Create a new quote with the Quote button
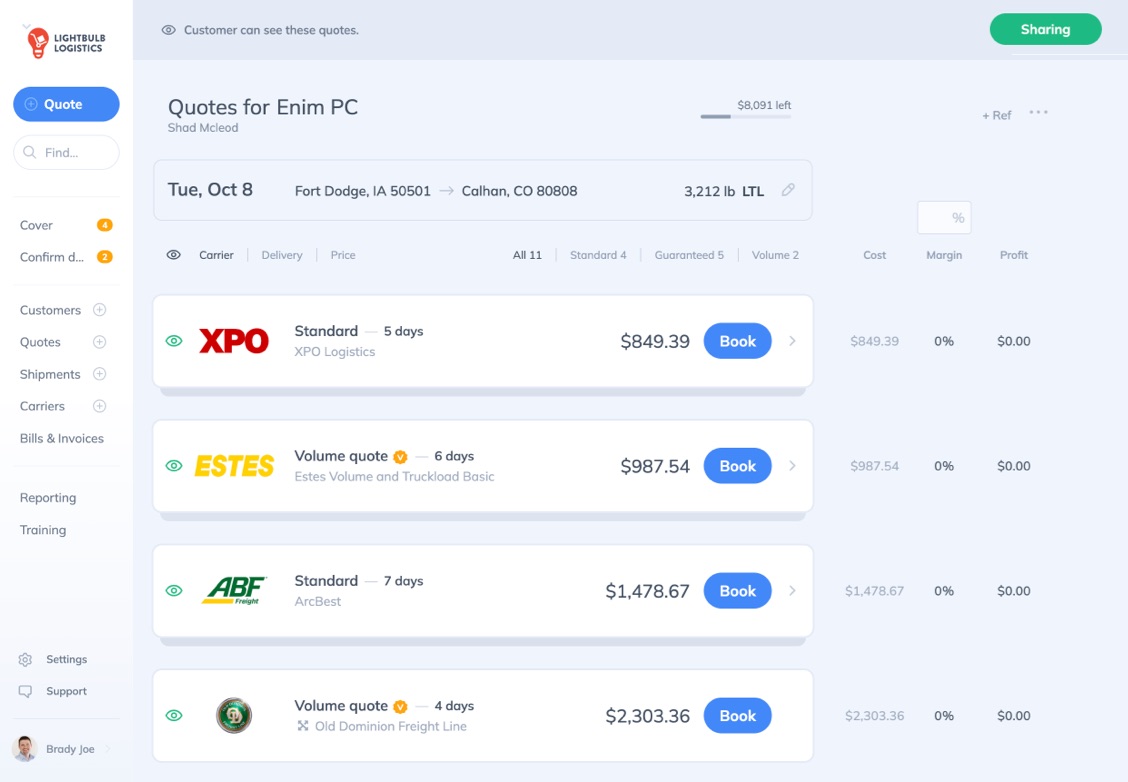1128x782 pixels. click(x=66, y=104)
